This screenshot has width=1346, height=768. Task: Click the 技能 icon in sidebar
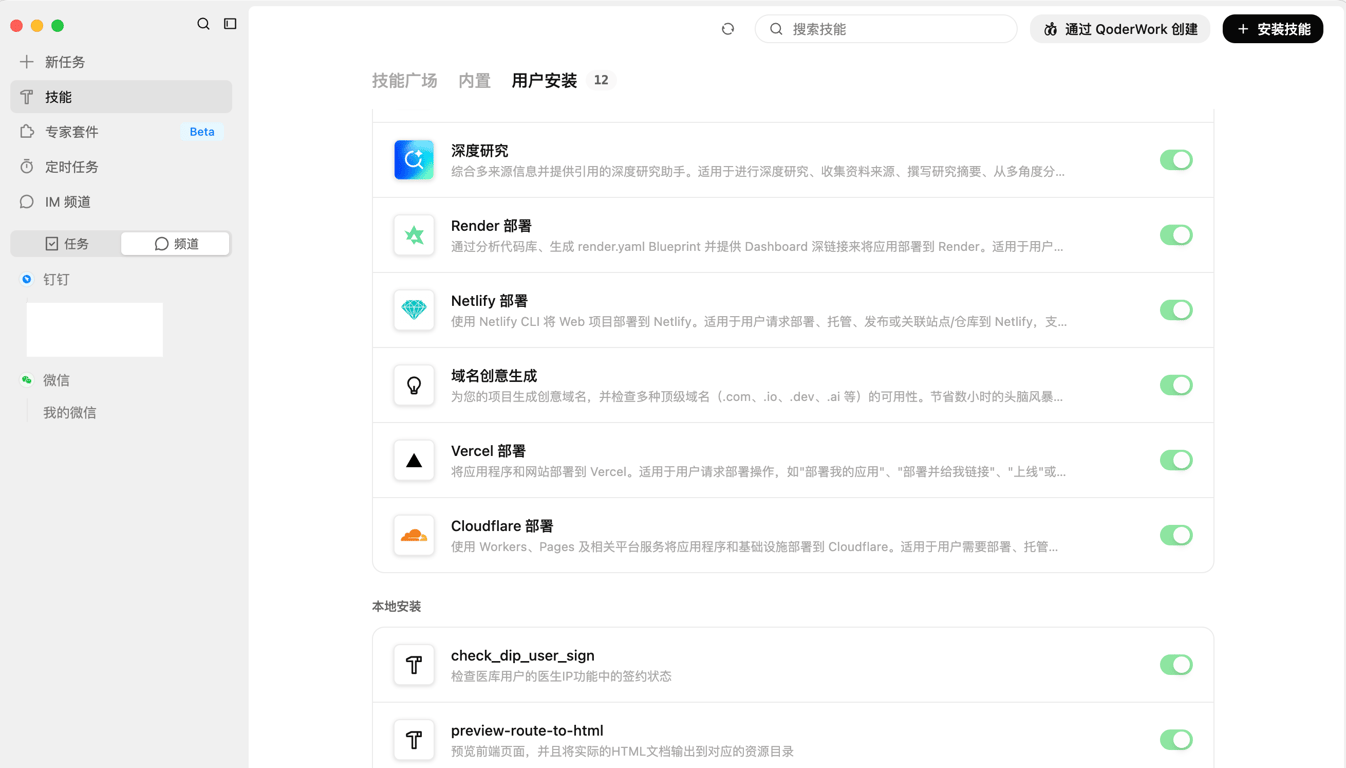click(x=27, y=97)
